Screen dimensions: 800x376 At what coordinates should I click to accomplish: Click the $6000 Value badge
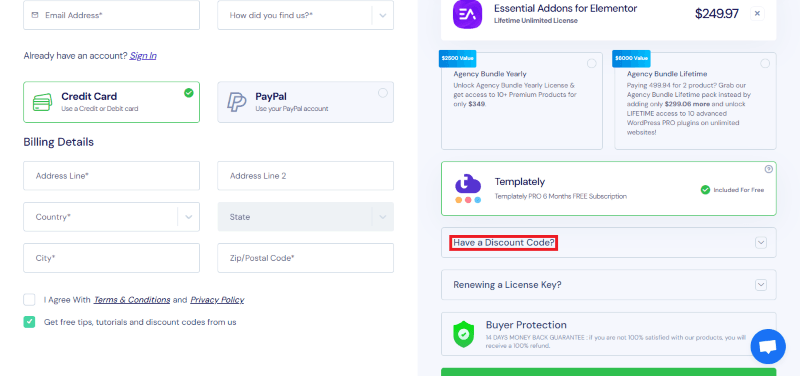(x=632, y=58)
